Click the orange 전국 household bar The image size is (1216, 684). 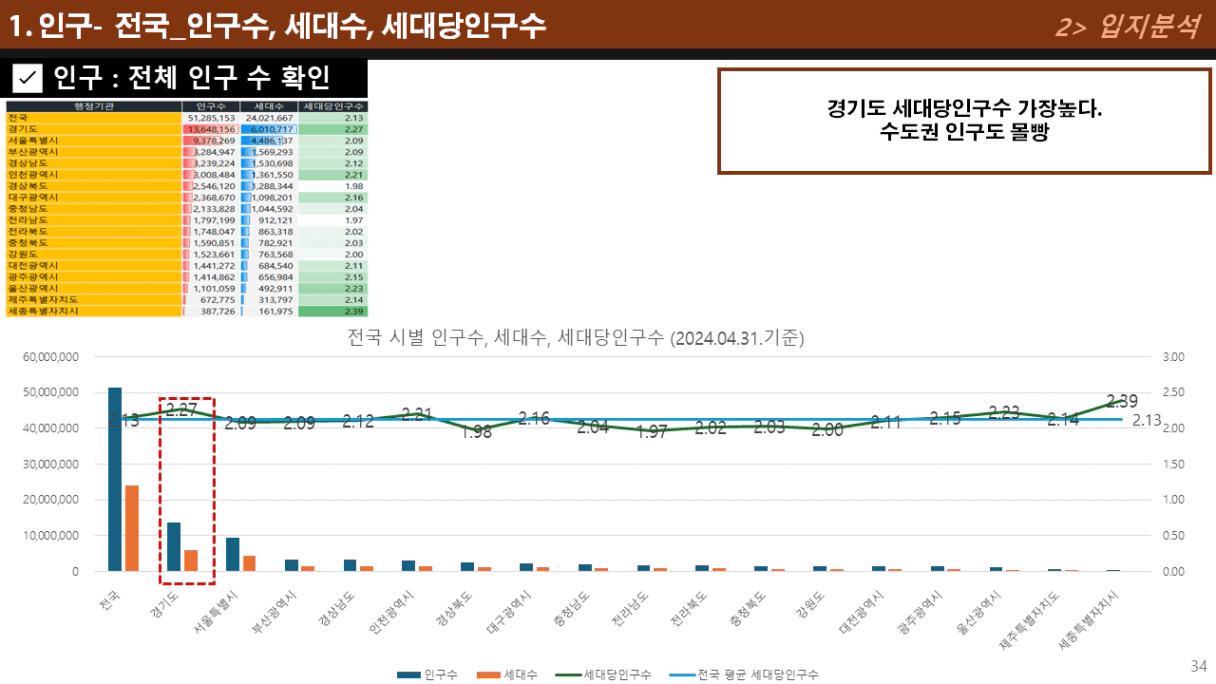[131, 528]
